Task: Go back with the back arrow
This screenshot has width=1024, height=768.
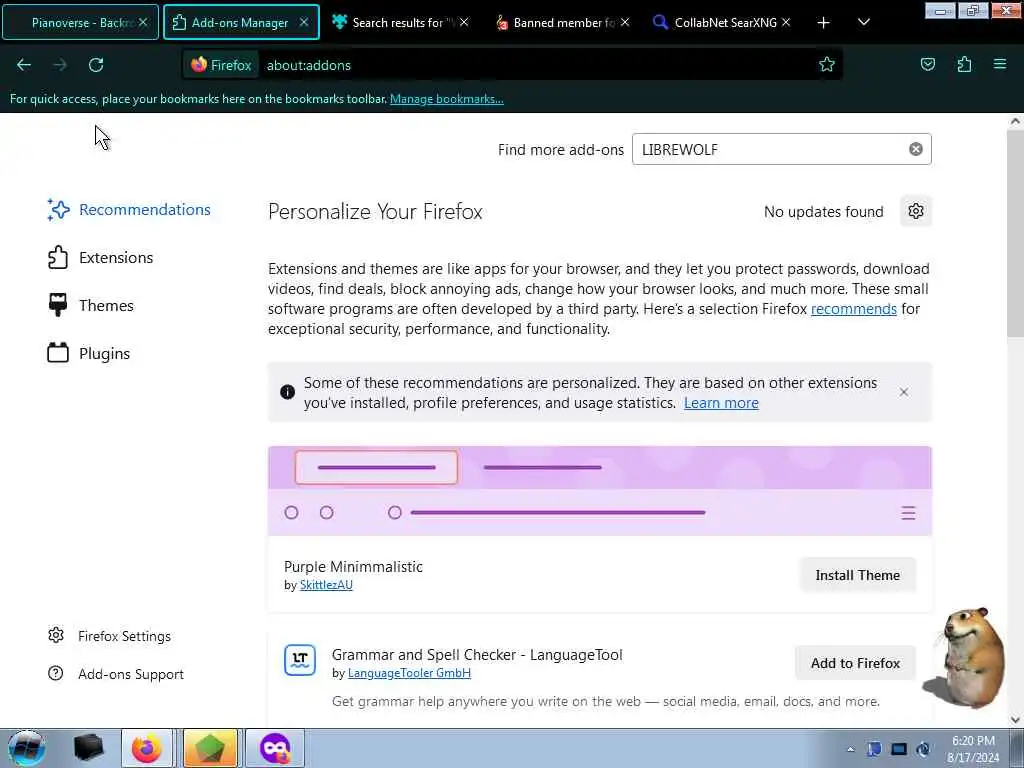Action: point(24,65)
